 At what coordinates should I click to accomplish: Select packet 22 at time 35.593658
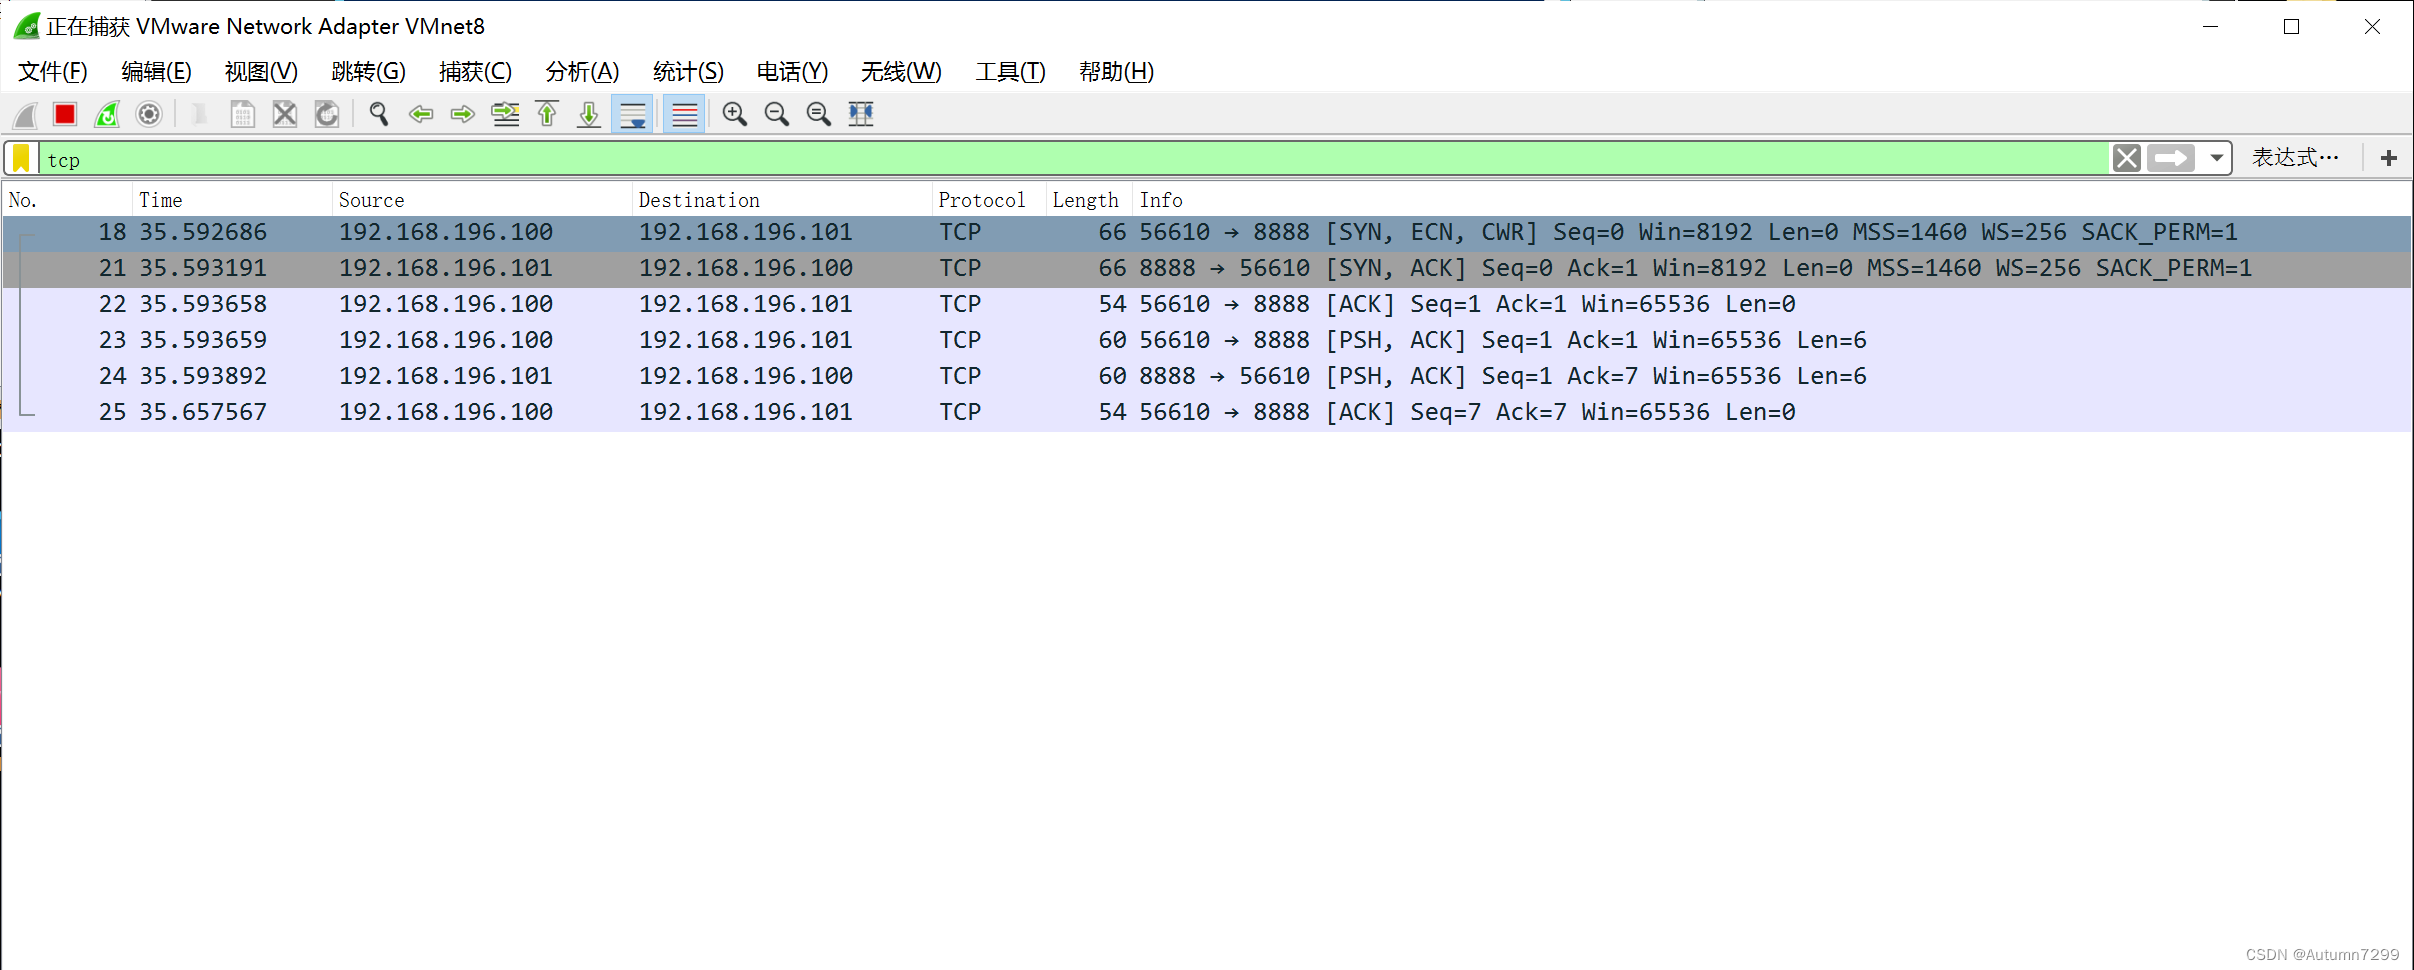click(x=1206, y=304)
